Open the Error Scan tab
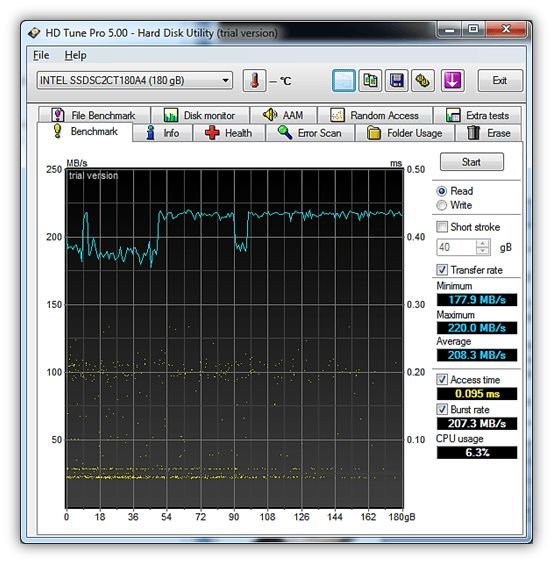553x564 pixels. 310,133
